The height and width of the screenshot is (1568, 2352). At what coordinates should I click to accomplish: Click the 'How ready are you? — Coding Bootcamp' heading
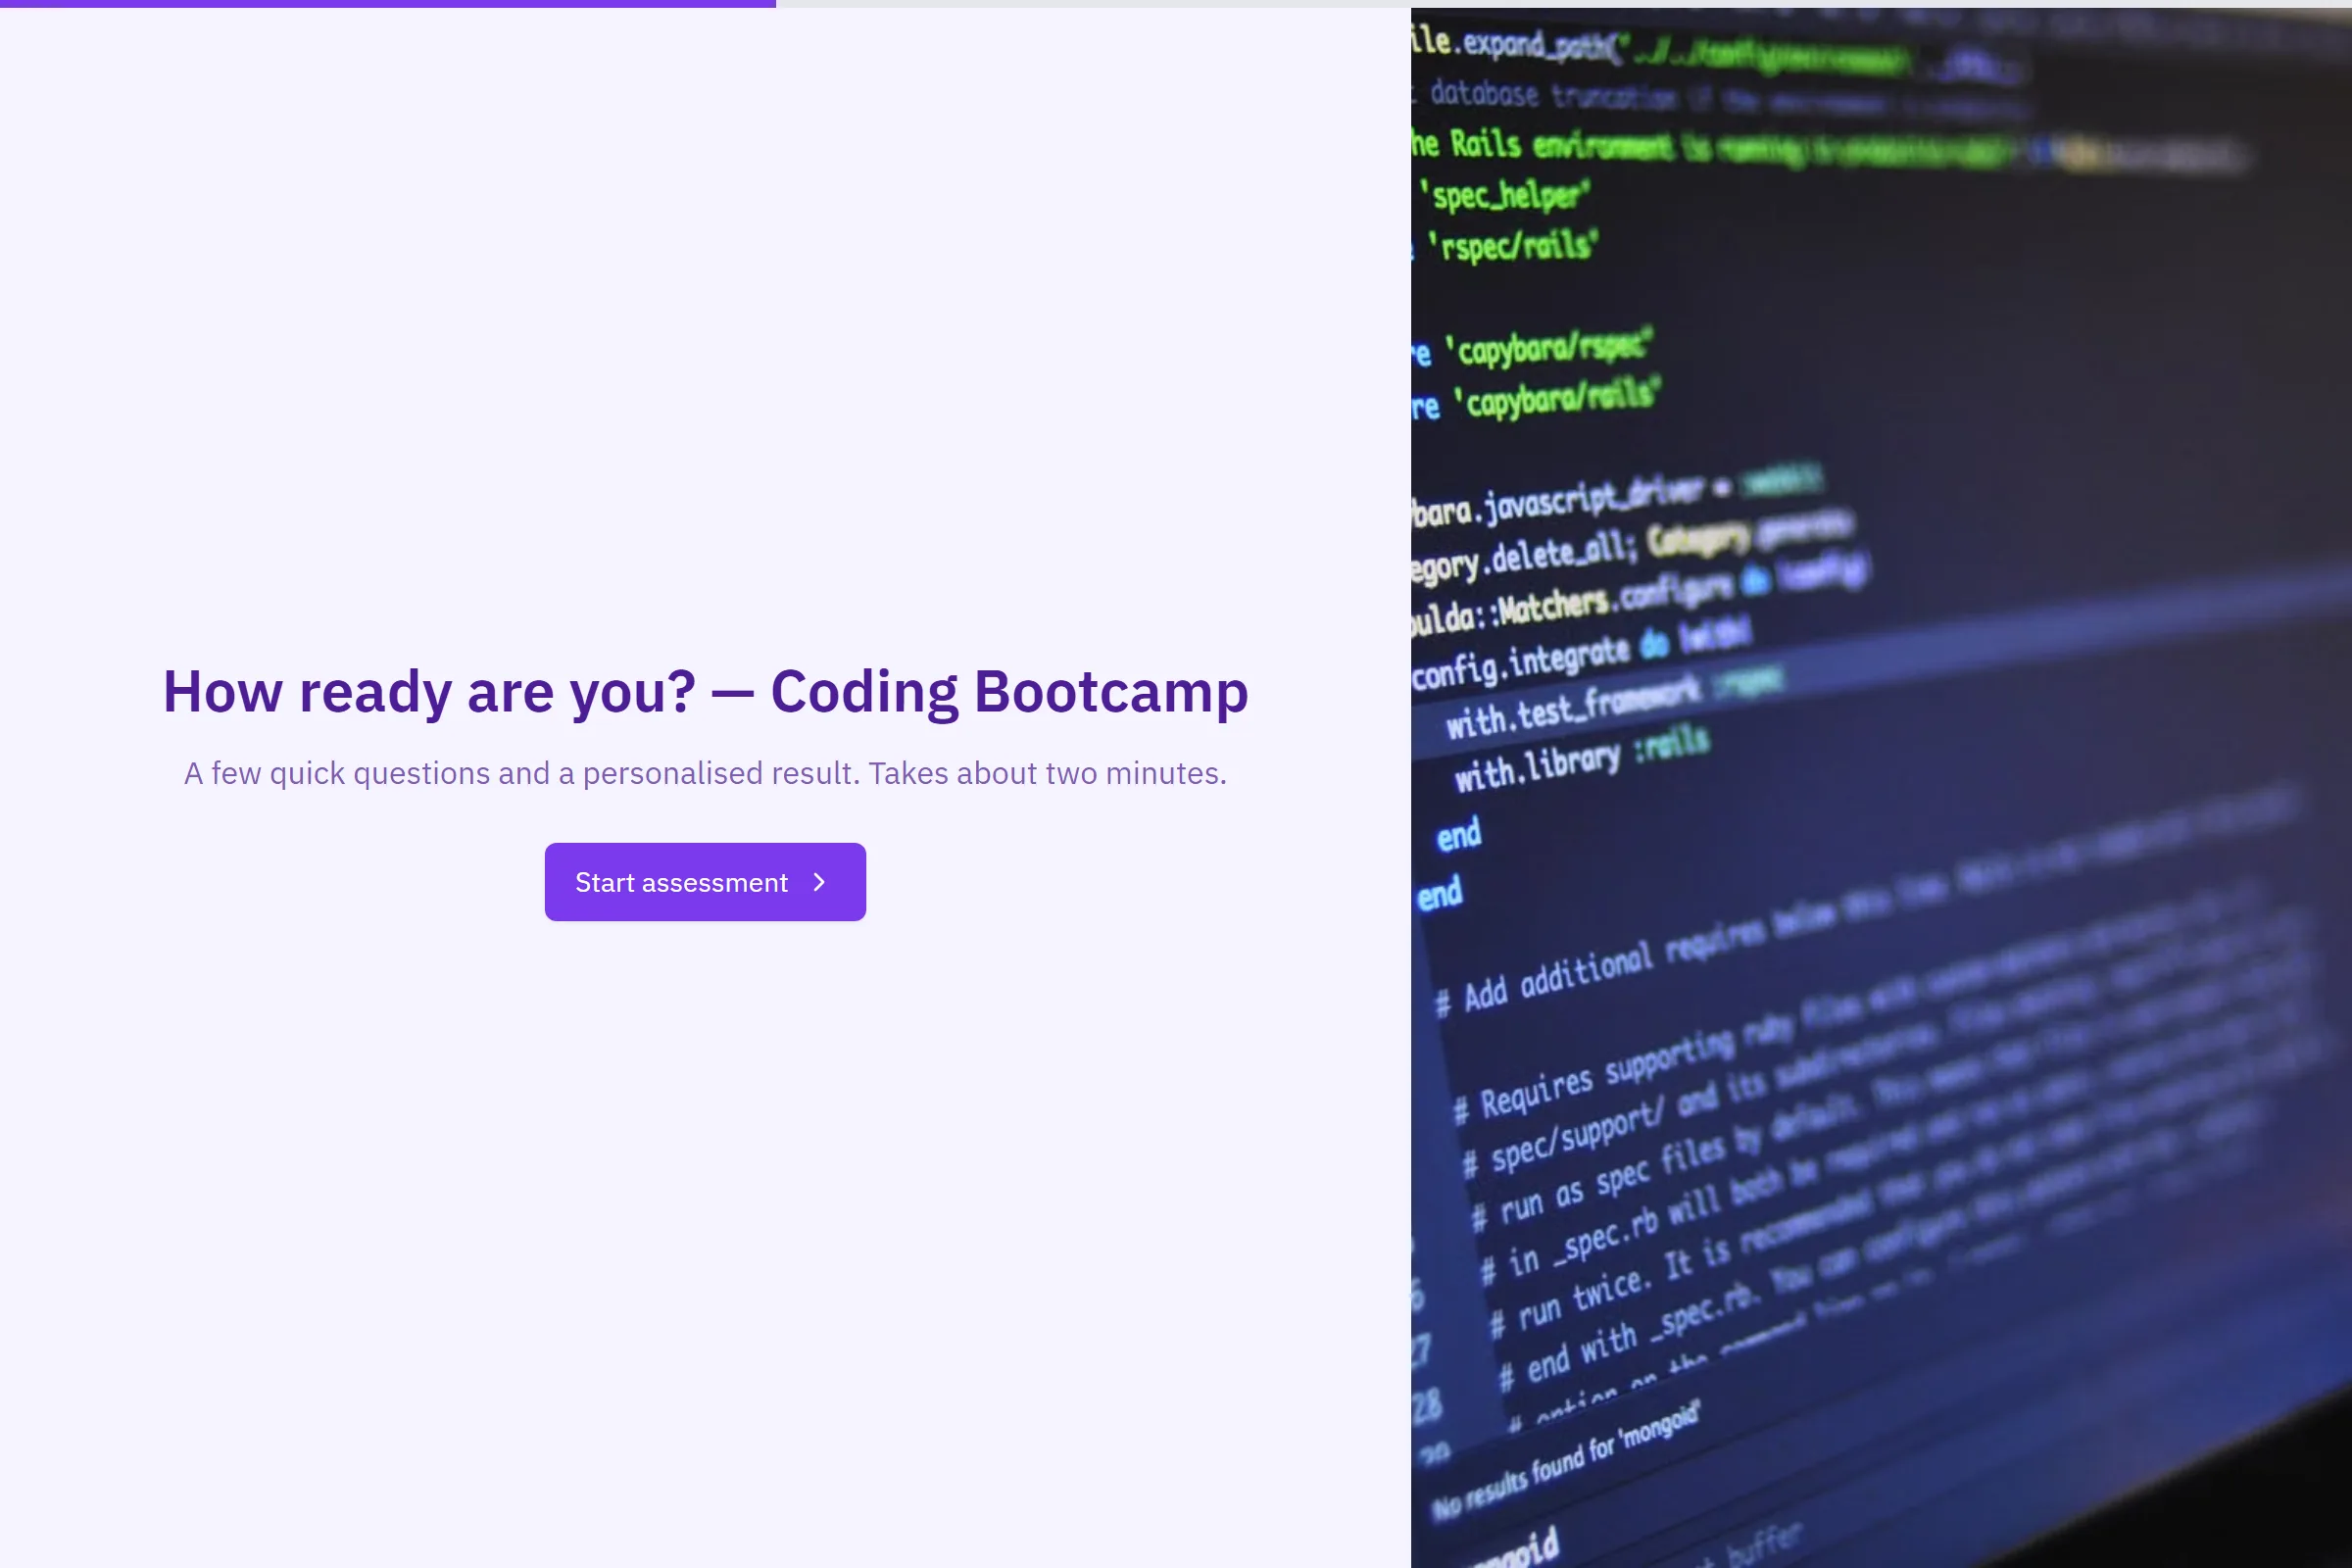tap(705, 691)
